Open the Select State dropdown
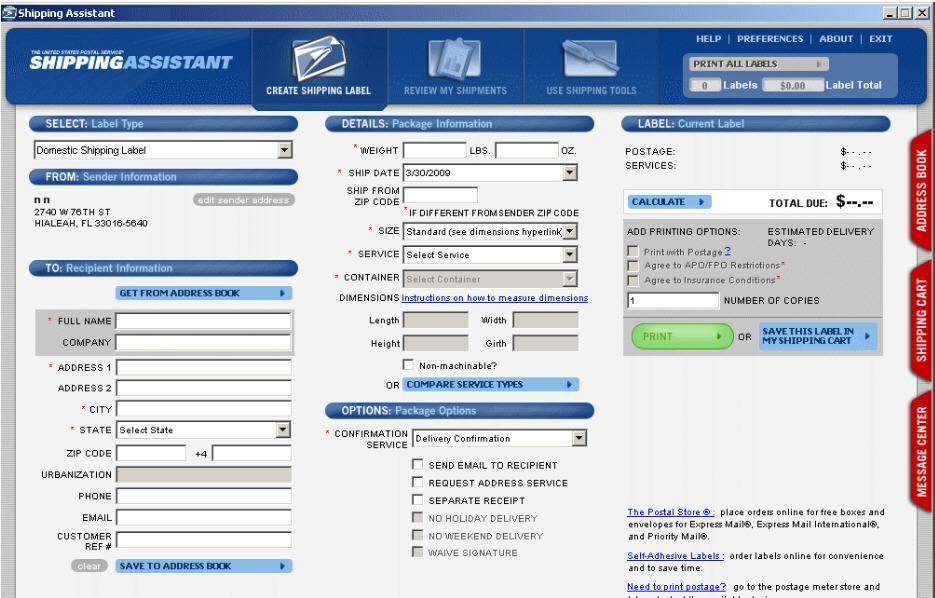Viewport: 935px width, 598px height. click(283, 430)
